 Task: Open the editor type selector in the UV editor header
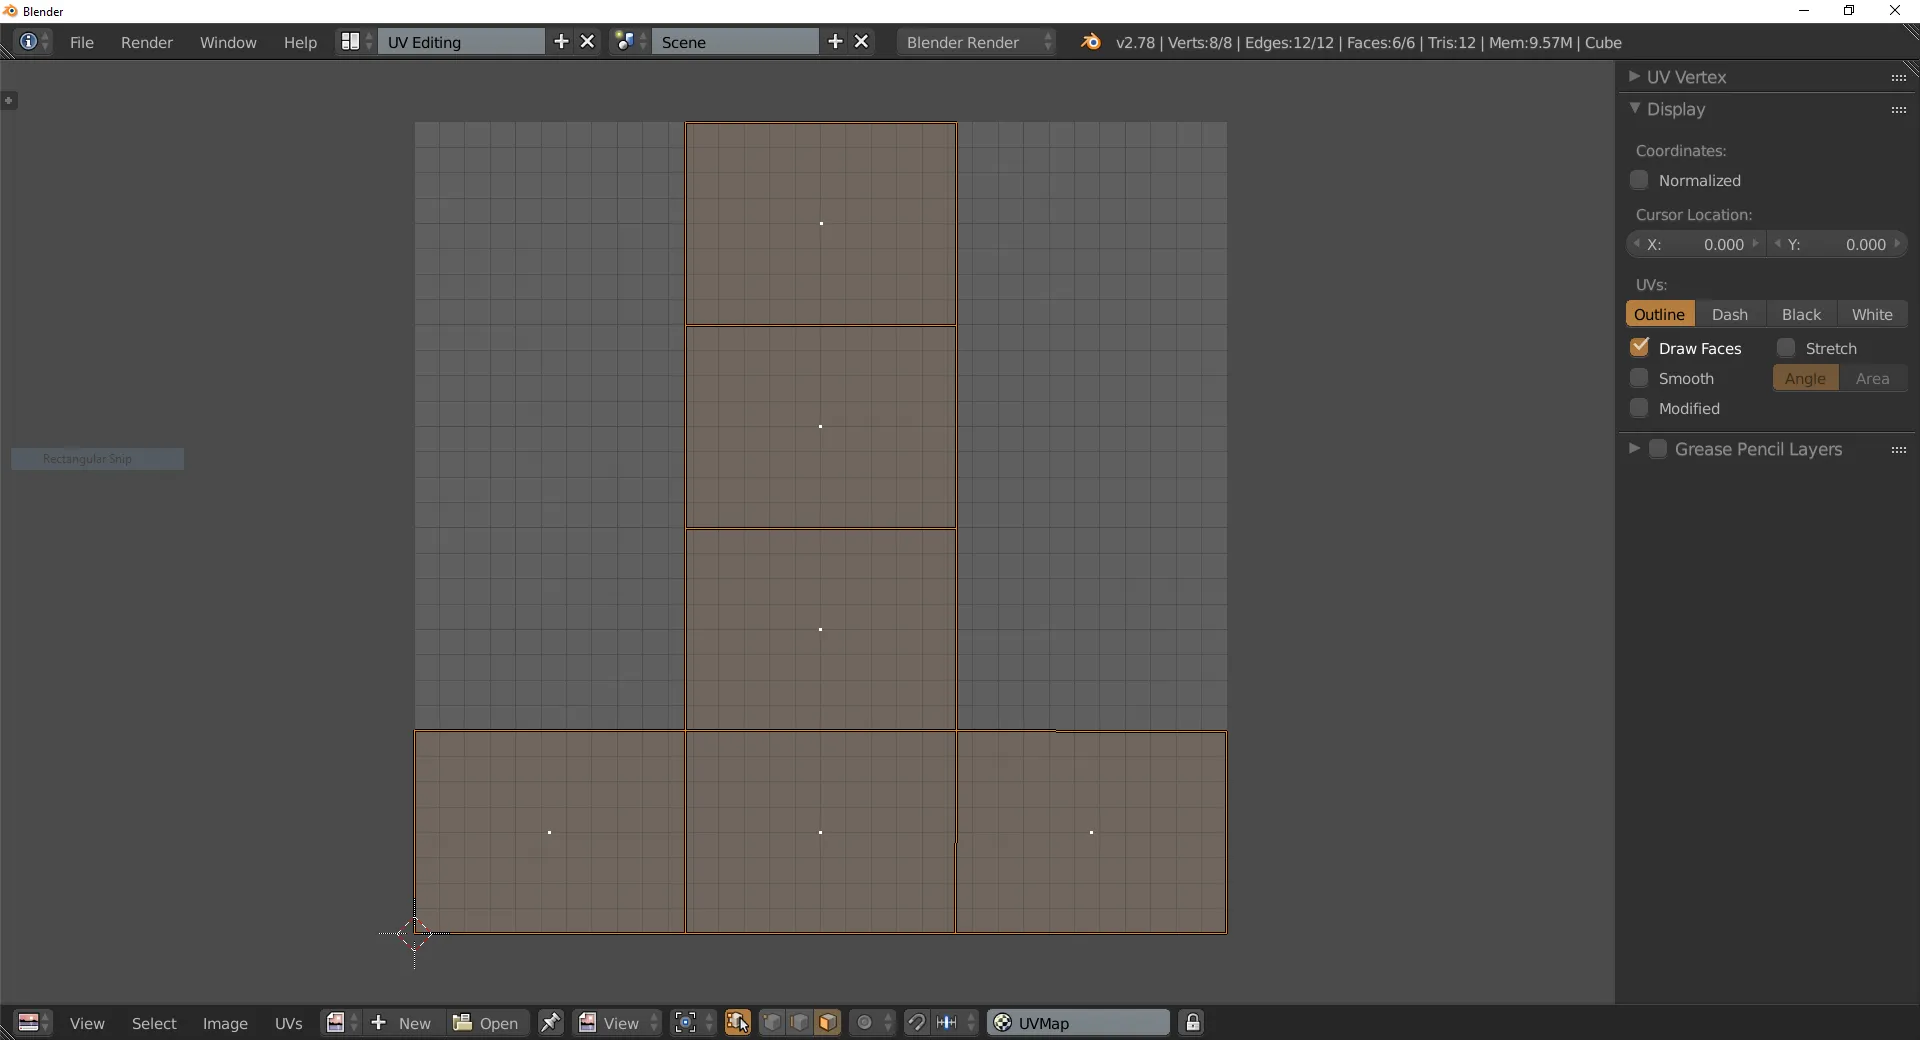point(31,1023)
